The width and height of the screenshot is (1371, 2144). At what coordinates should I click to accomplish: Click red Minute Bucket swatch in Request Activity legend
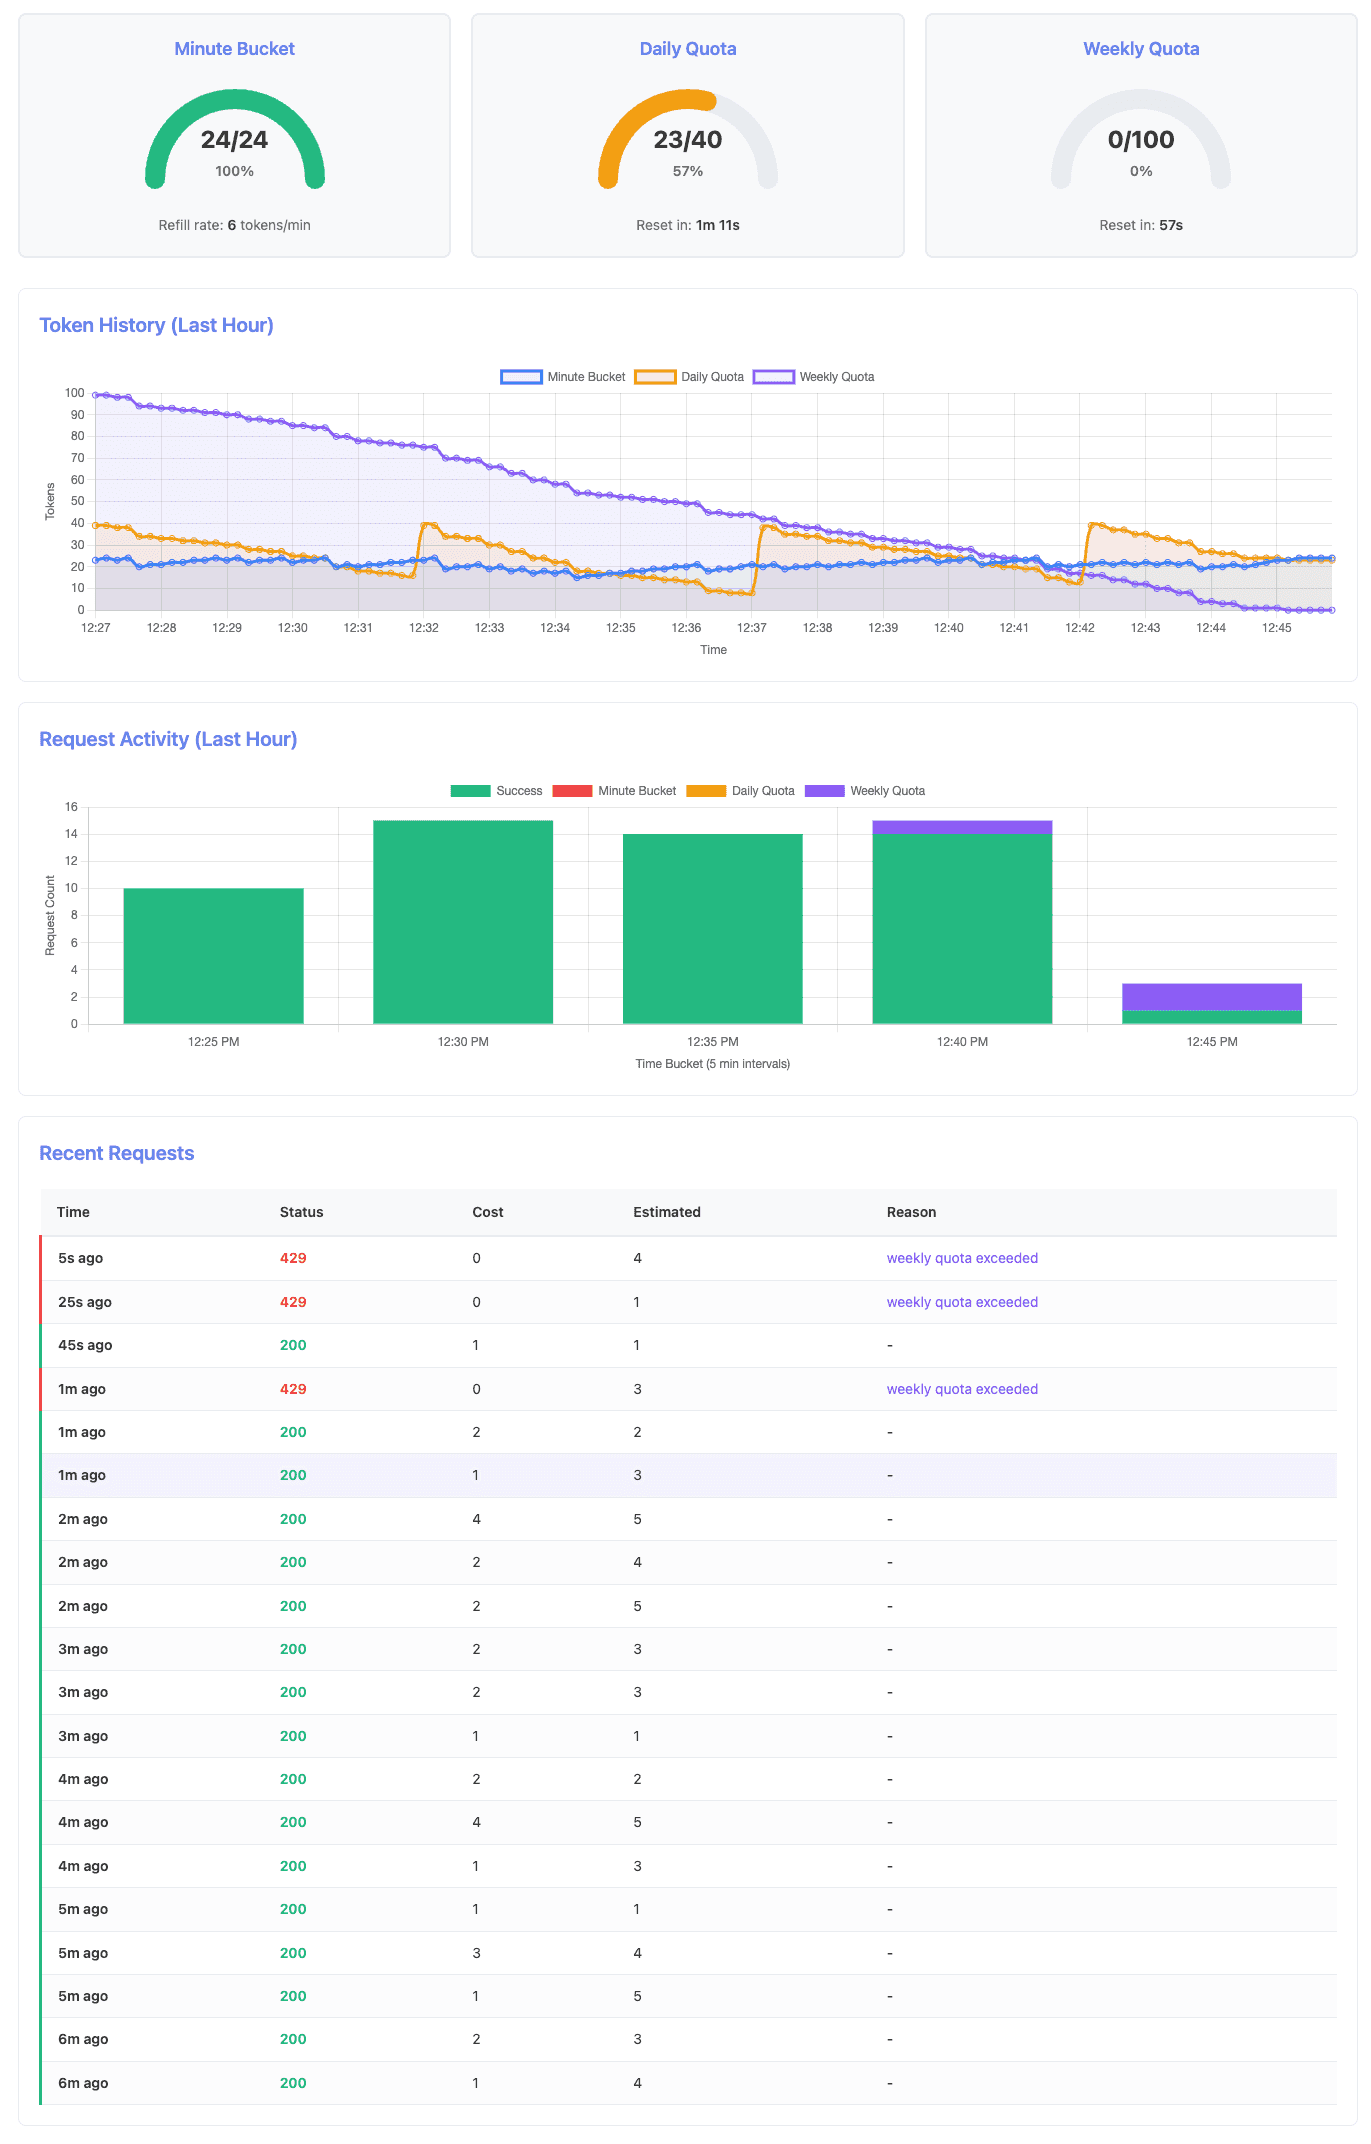[x=572, y=791]
